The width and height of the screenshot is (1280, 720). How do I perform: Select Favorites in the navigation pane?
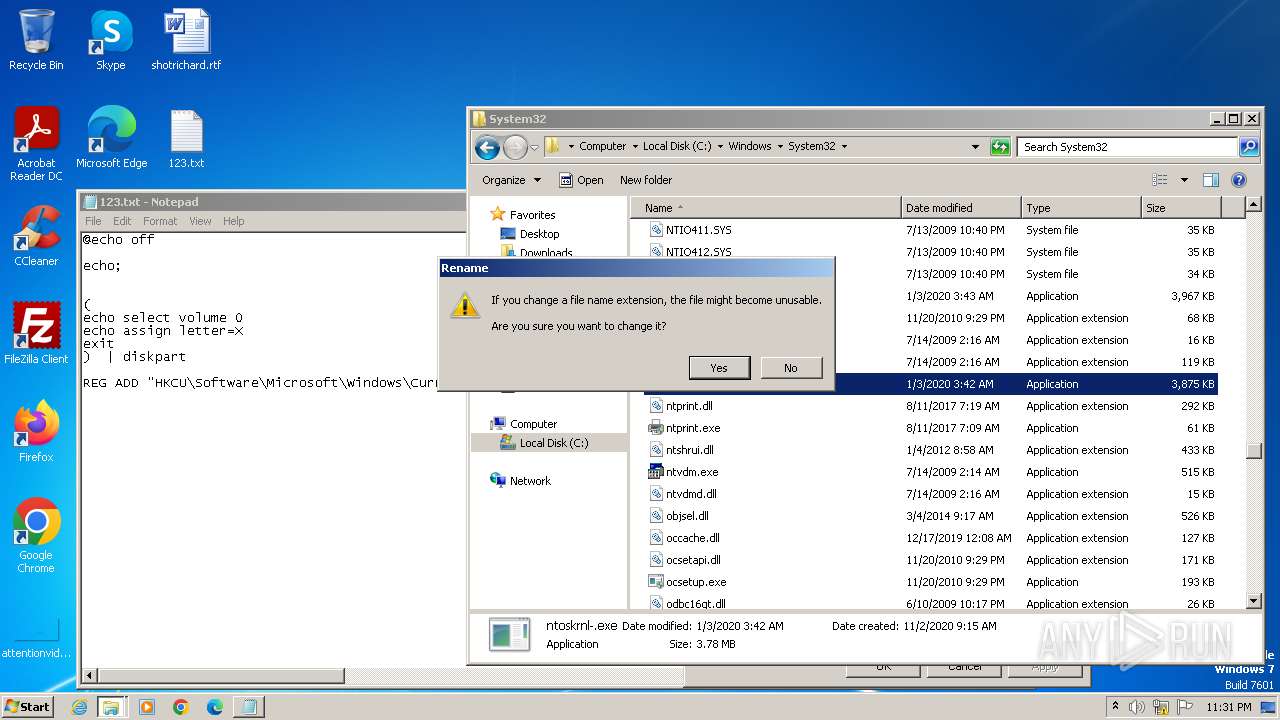532,215
